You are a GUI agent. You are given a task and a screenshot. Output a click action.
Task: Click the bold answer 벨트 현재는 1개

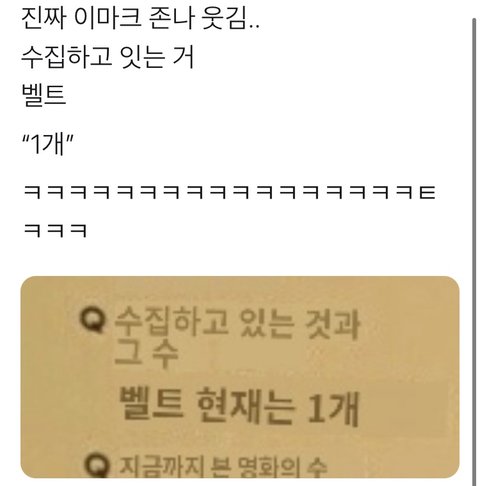pyautogui.click(x=238, y=408)
